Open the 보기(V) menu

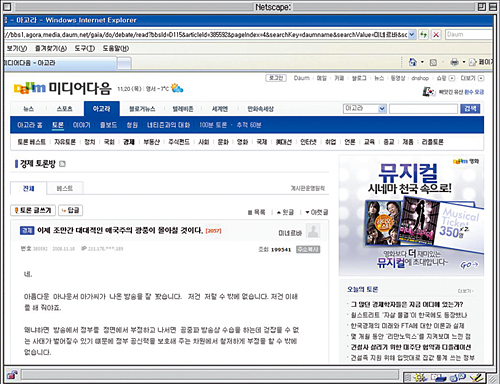[16, 48]
